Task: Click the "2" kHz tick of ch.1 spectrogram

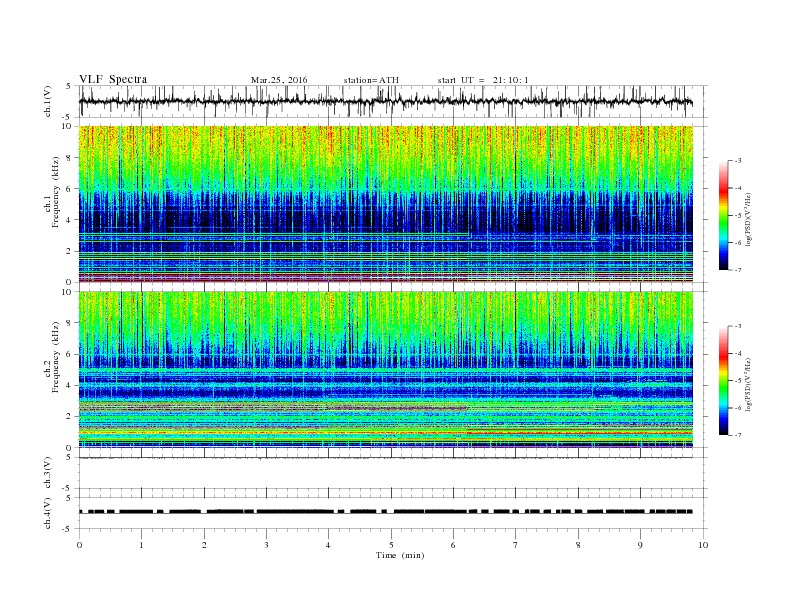Action: pos(70,251)
